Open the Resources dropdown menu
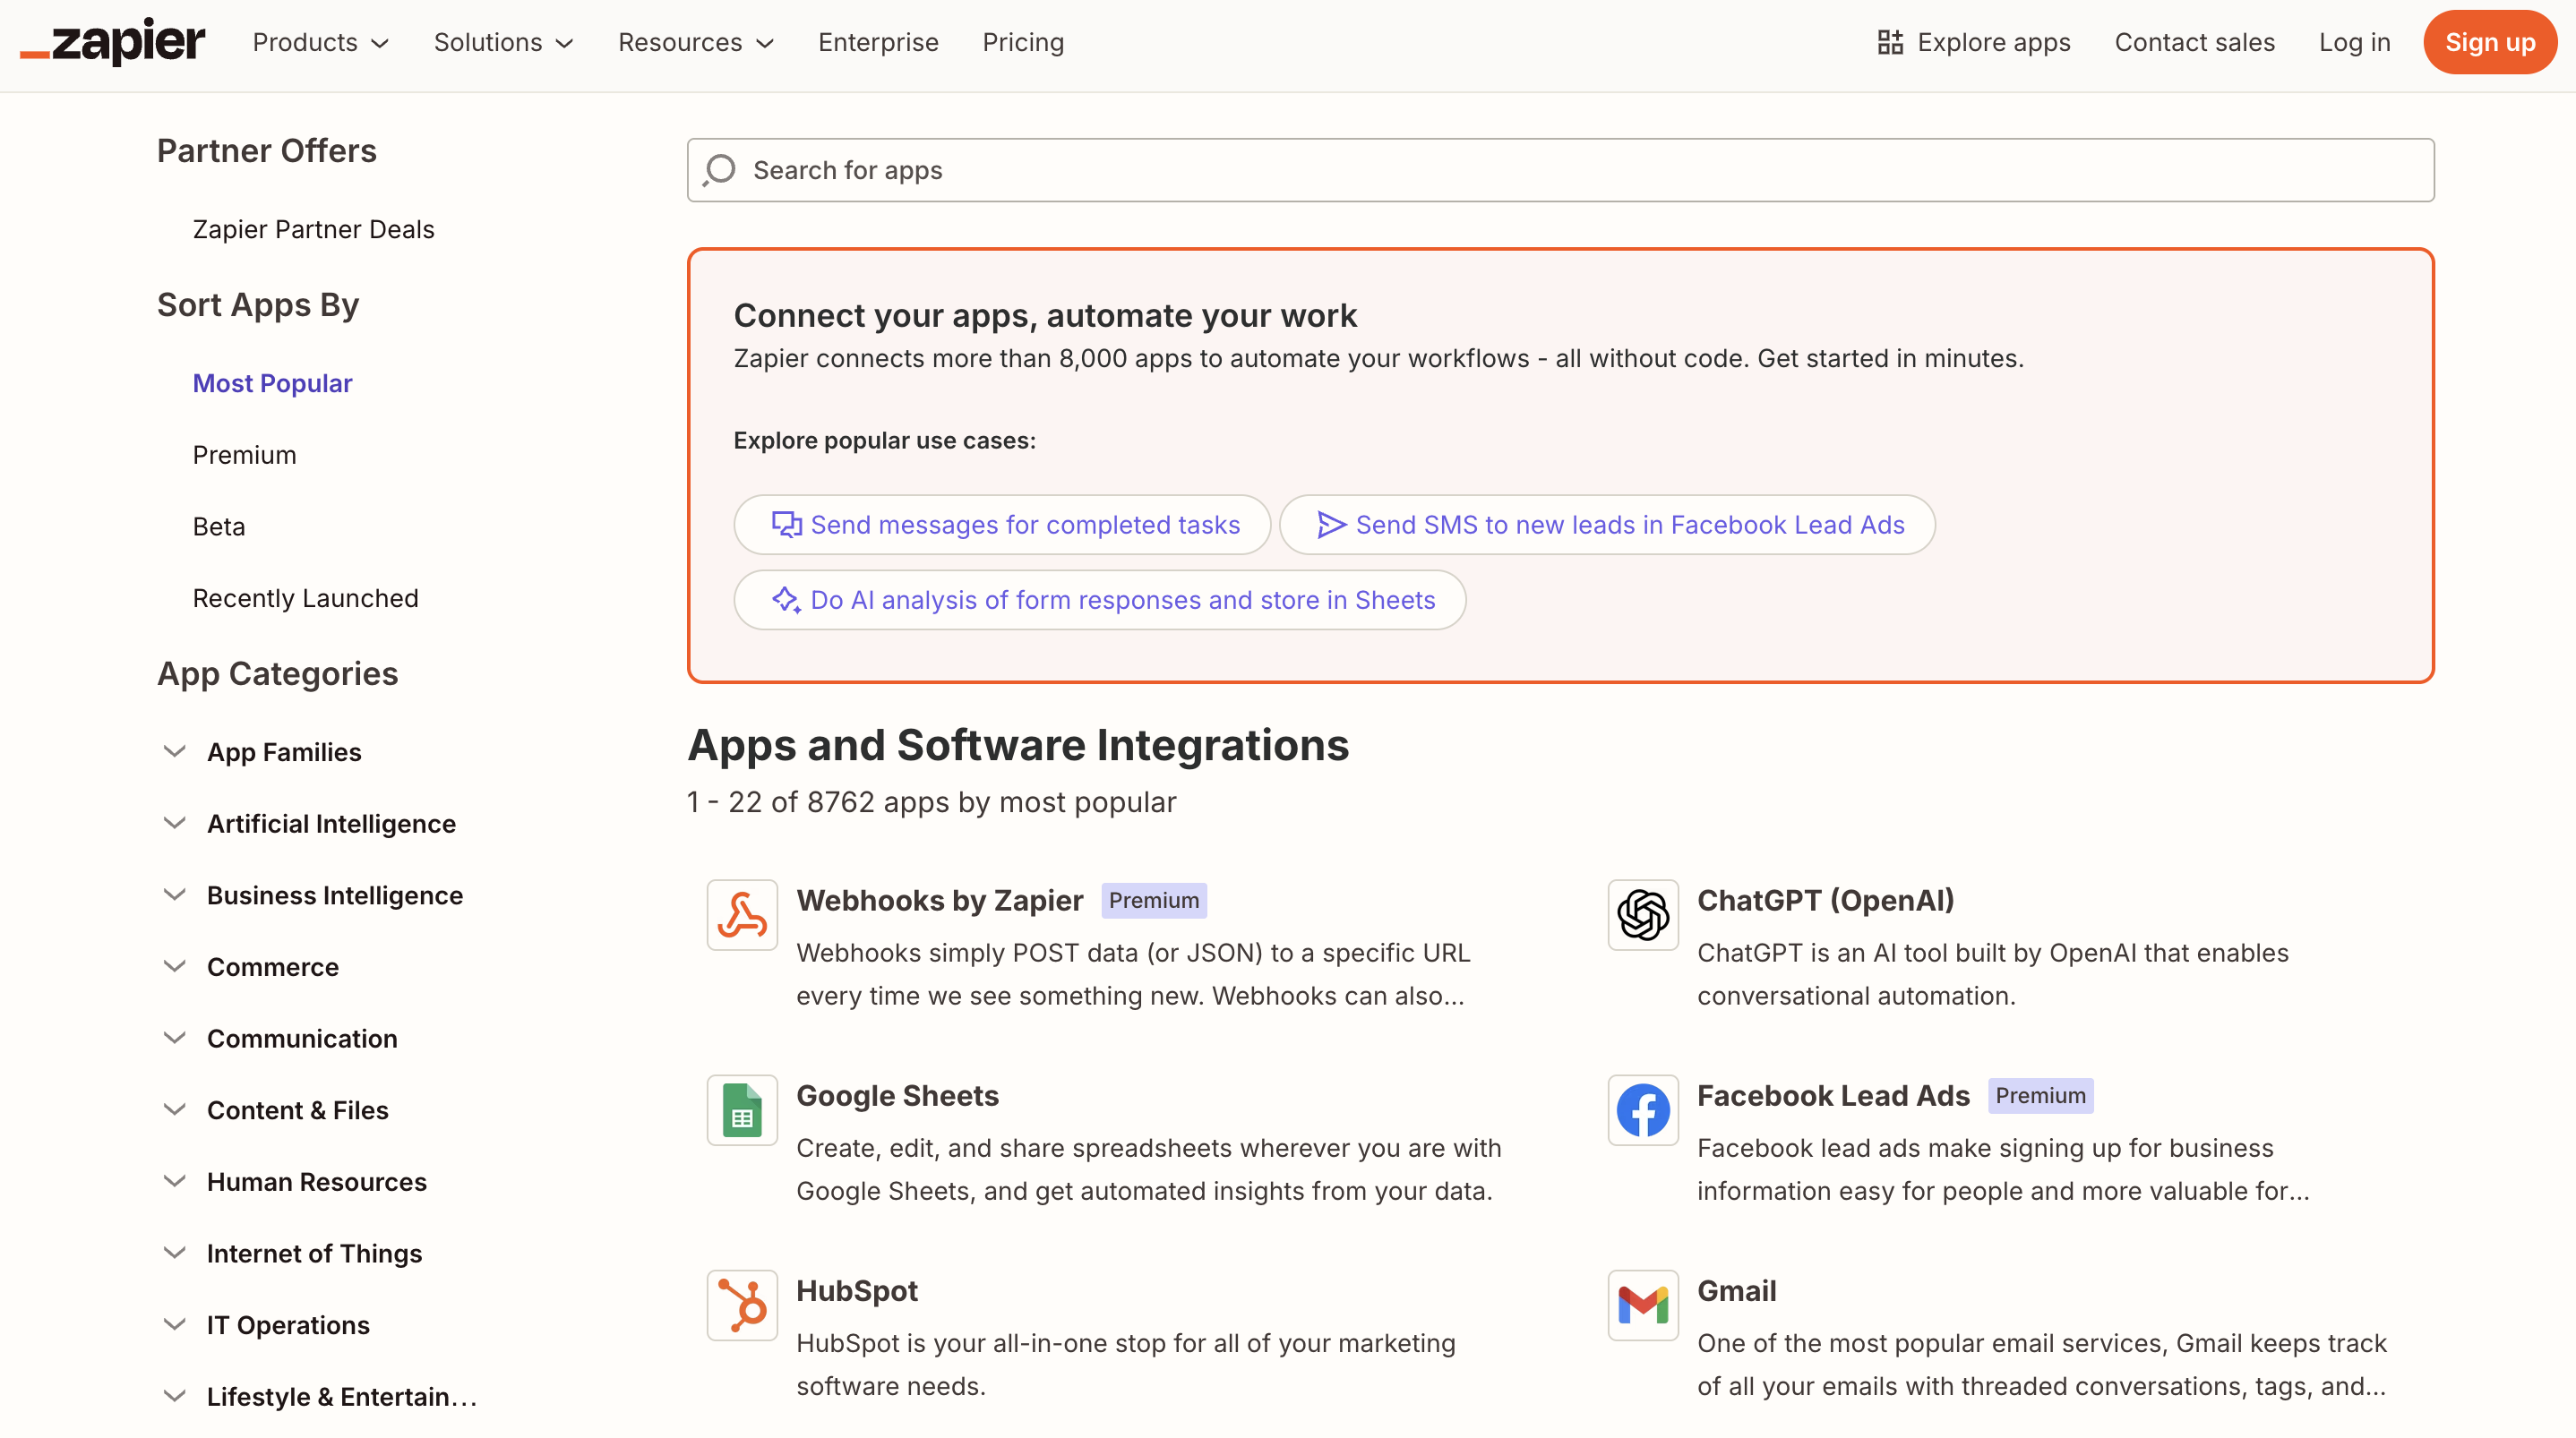Viewport: 2576px width, 1438px height. tap(696, 42)
